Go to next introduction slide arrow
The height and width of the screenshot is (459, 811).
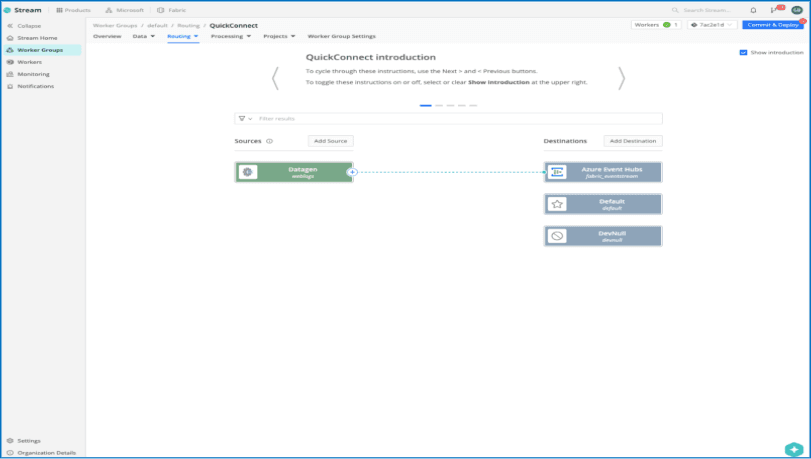[x=621, y=78]
